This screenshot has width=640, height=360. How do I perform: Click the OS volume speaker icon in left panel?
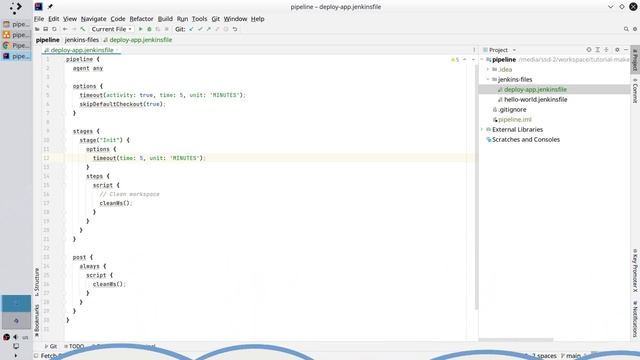(x=16, y=337)
